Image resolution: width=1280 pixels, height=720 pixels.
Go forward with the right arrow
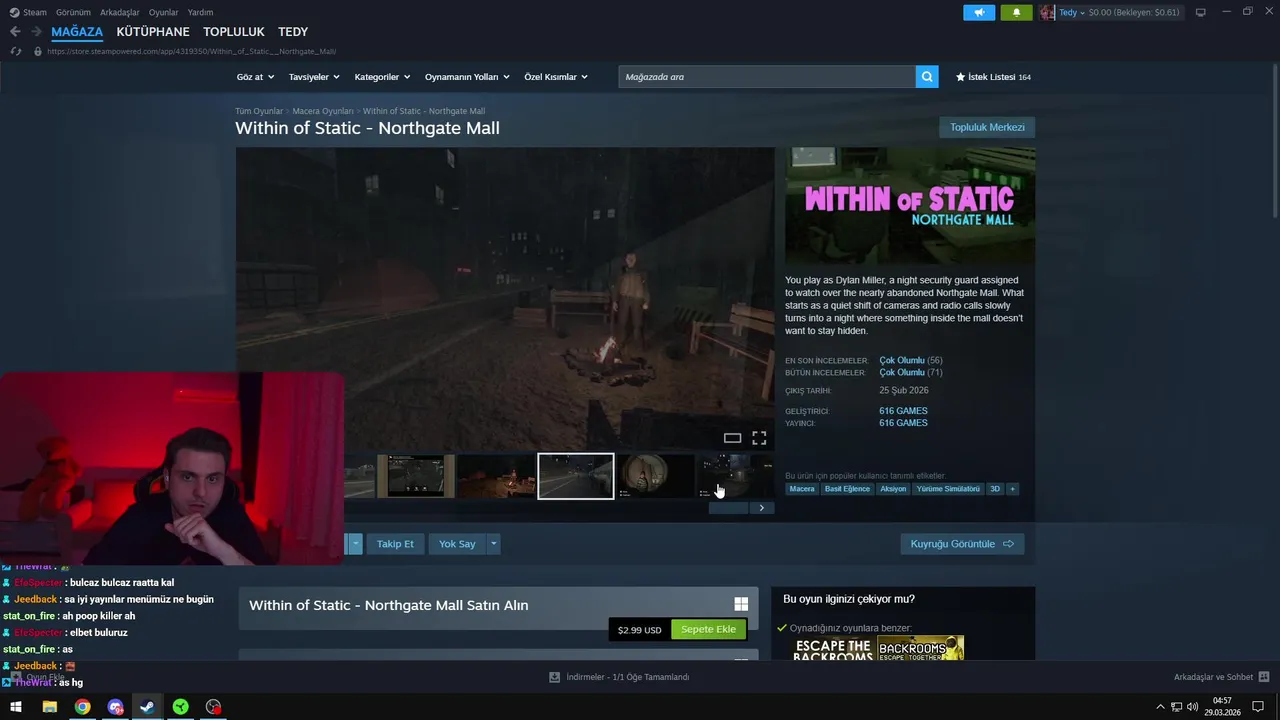pos(35,32)
